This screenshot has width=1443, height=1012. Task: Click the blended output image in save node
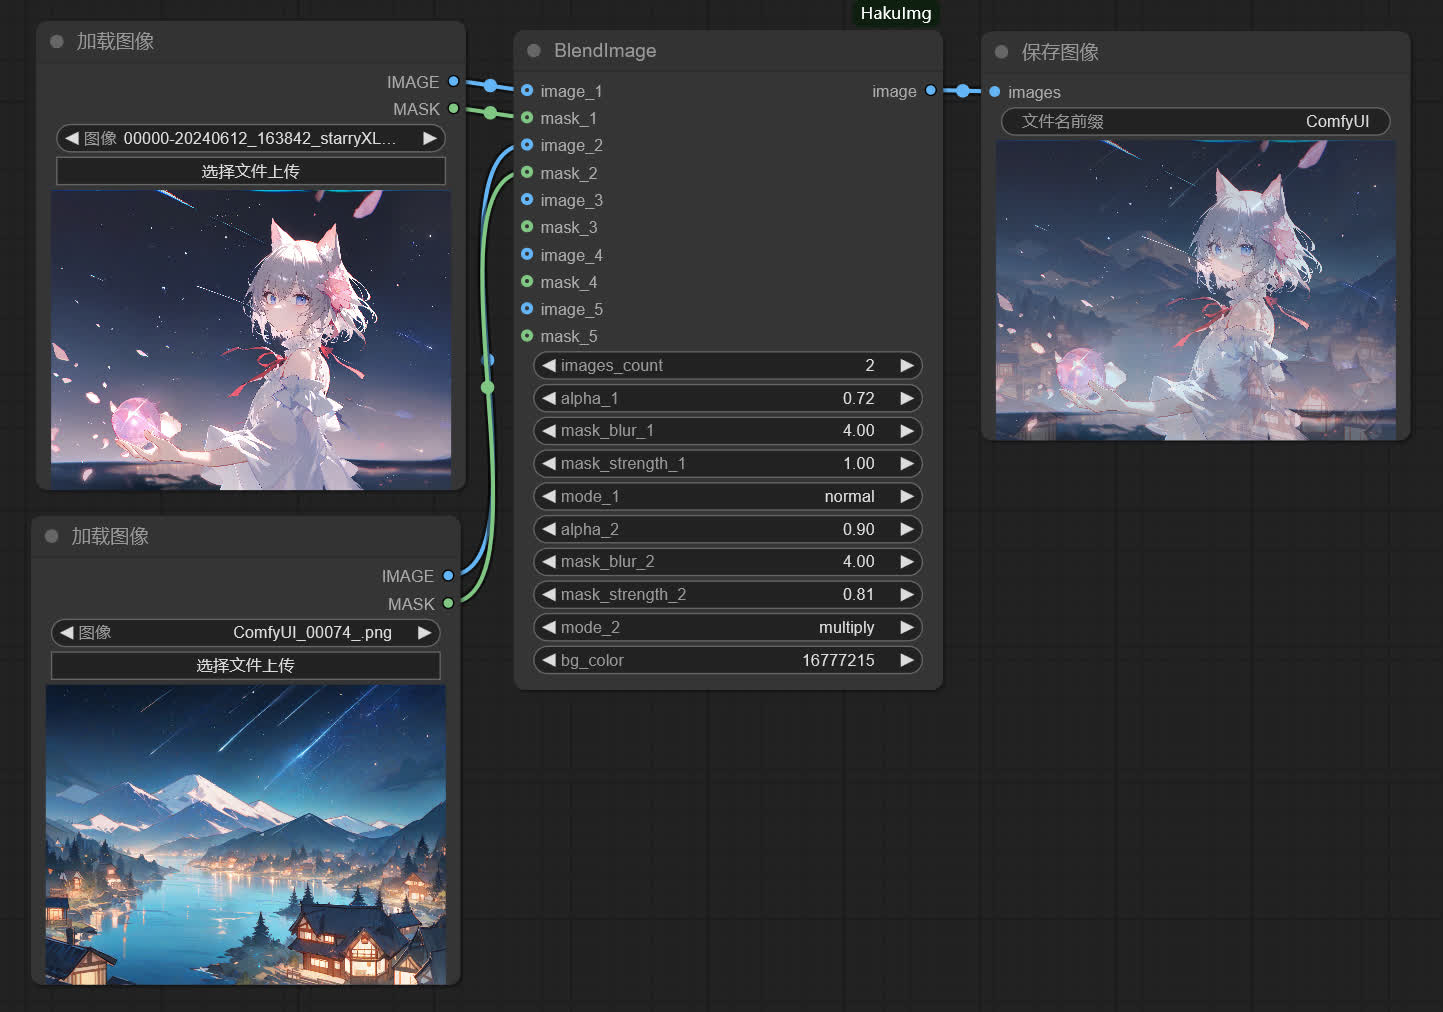click(1196, 290)
